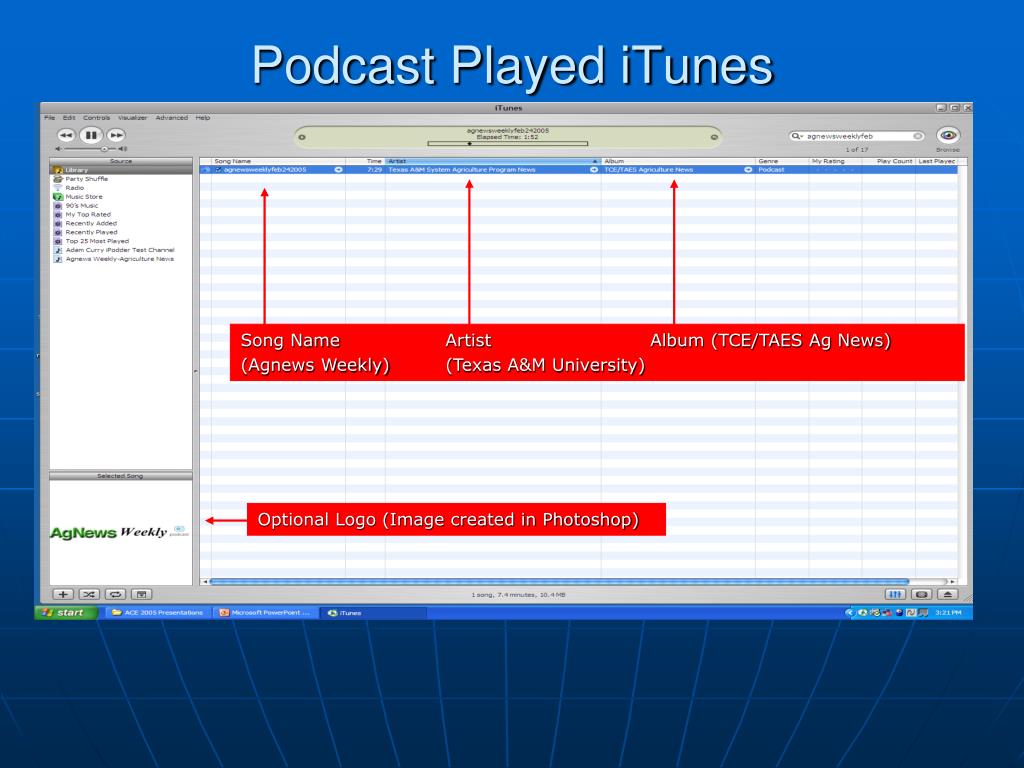Click in the search field agnewsweeklyfeb
1024x768 pixels.
click(x=858, y=136)
